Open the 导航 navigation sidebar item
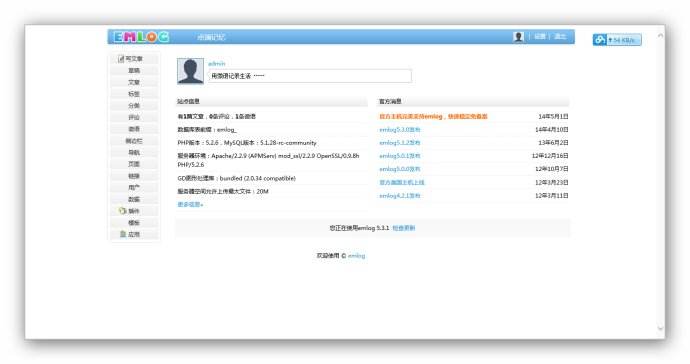 point(134,152)
